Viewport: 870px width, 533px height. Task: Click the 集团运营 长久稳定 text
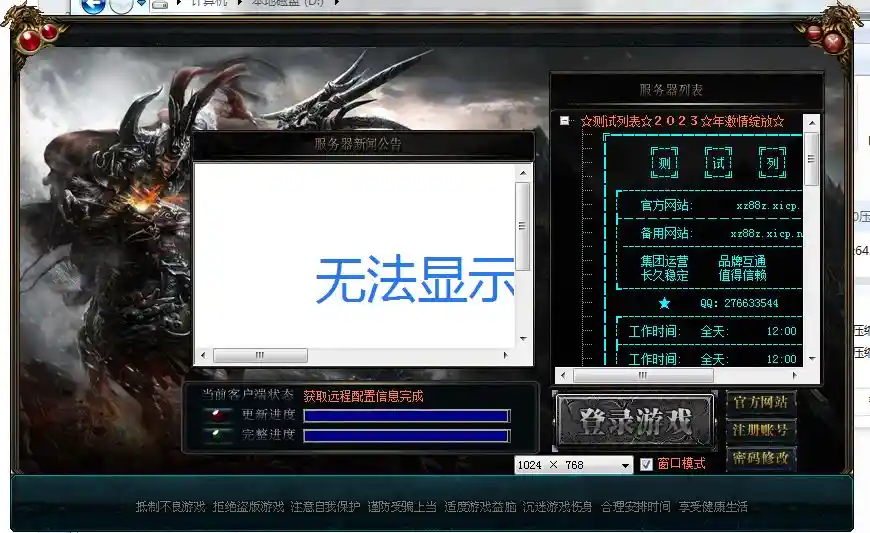[x=664, y=268]
